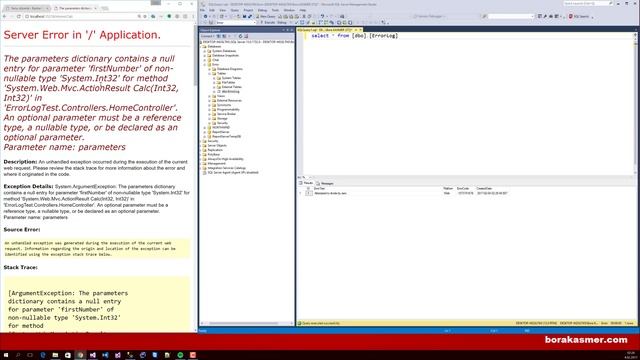Close the SQL query editor tab
640x360 pixels.
[x=360, y=30]
